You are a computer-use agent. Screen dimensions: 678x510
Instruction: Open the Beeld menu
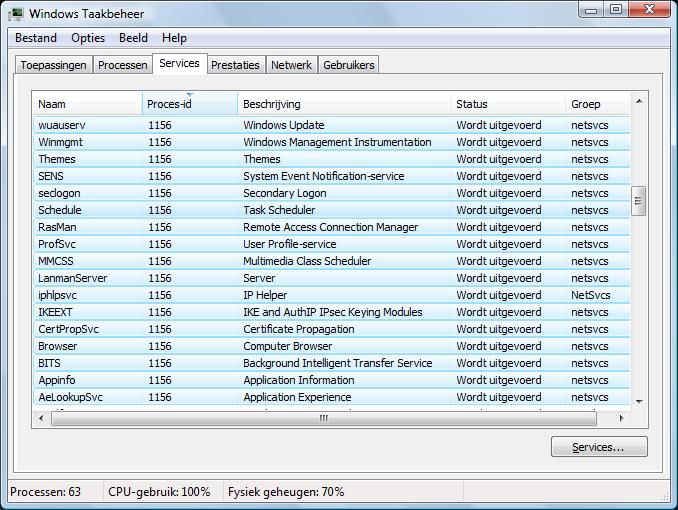[x=133, y=38]
